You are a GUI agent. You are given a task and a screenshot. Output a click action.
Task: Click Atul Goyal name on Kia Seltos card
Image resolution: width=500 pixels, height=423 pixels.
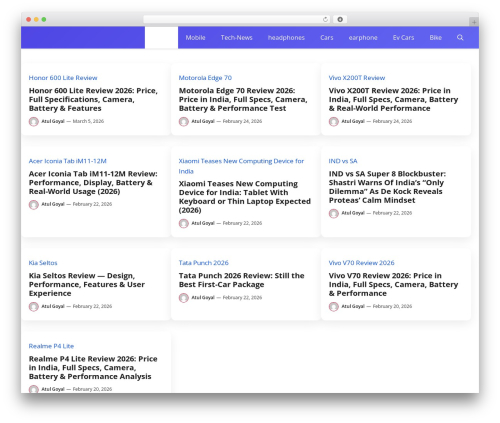(x=53, y=306)
